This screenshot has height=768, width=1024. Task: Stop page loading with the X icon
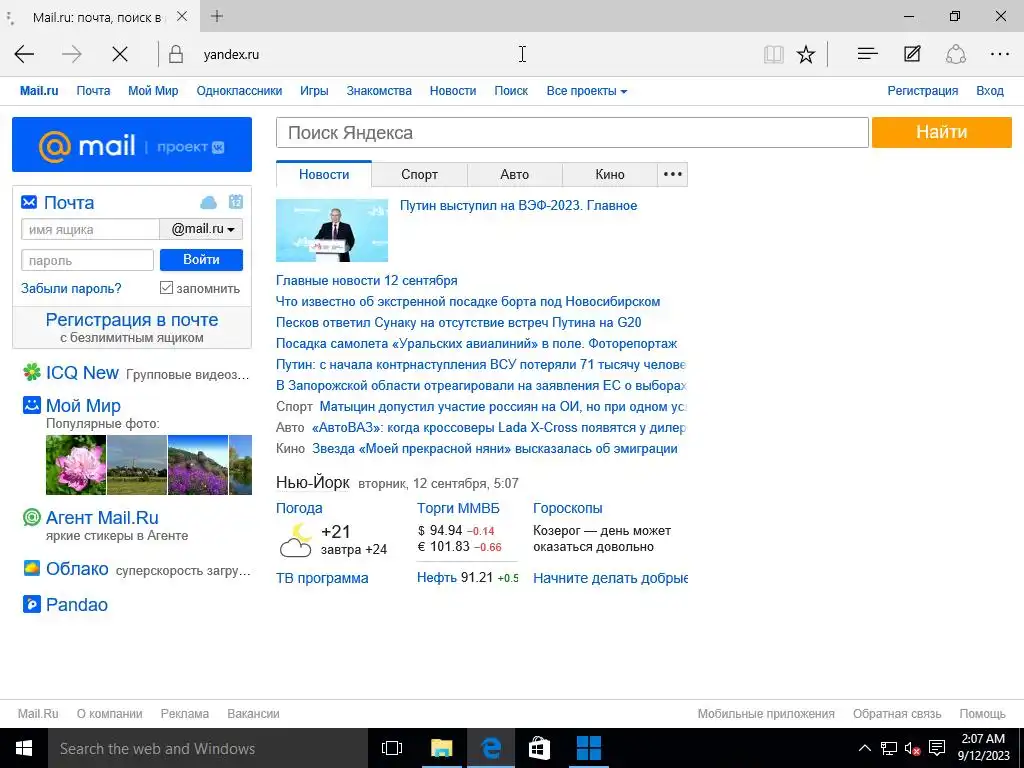pos(120,54)
